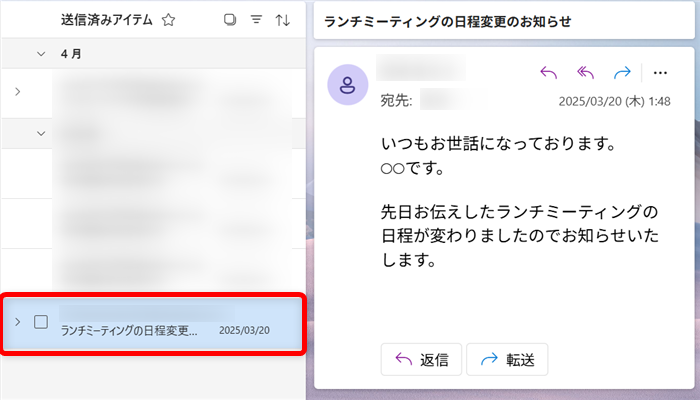This screenshot has width=700, height=400.
Task: Click the sort order arrows icon
Action: [282, 20]
